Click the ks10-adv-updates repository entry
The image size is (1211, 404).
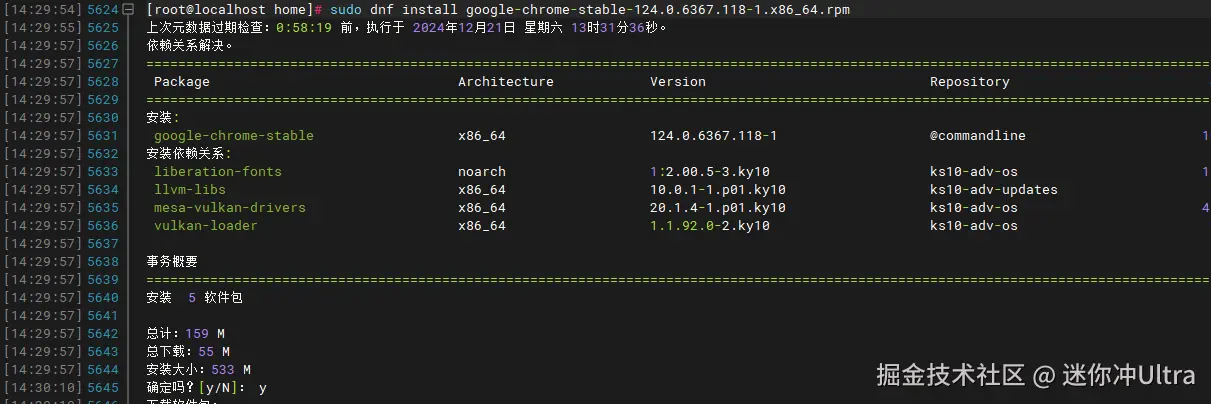(993, 189)
